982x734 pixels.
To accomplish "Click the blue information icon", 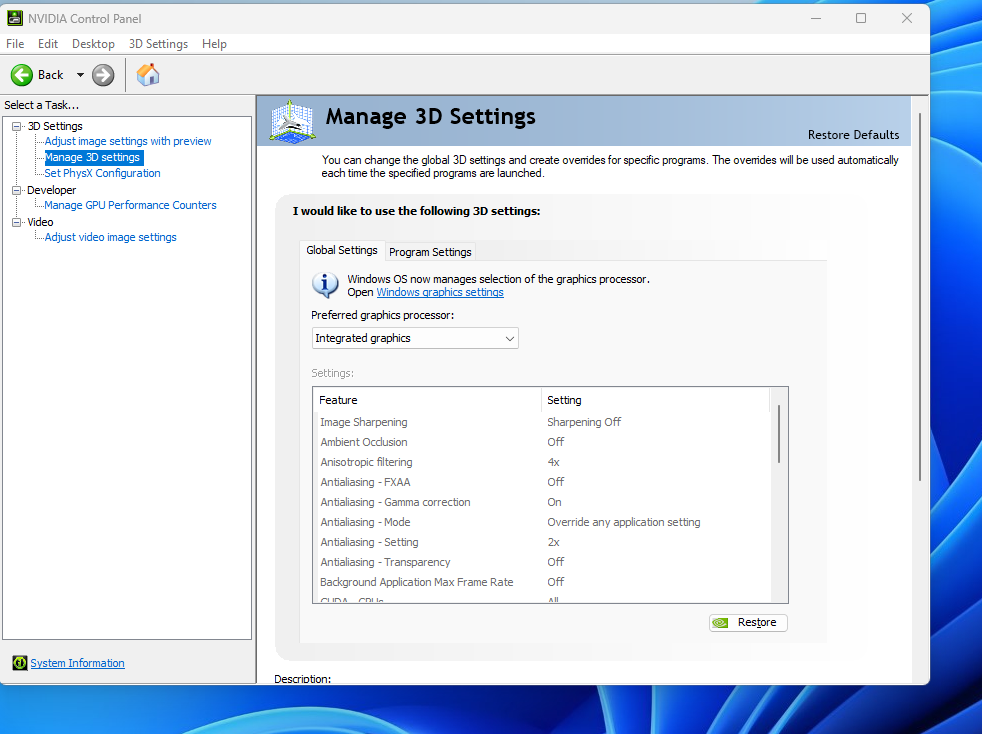I will [325, 285].
